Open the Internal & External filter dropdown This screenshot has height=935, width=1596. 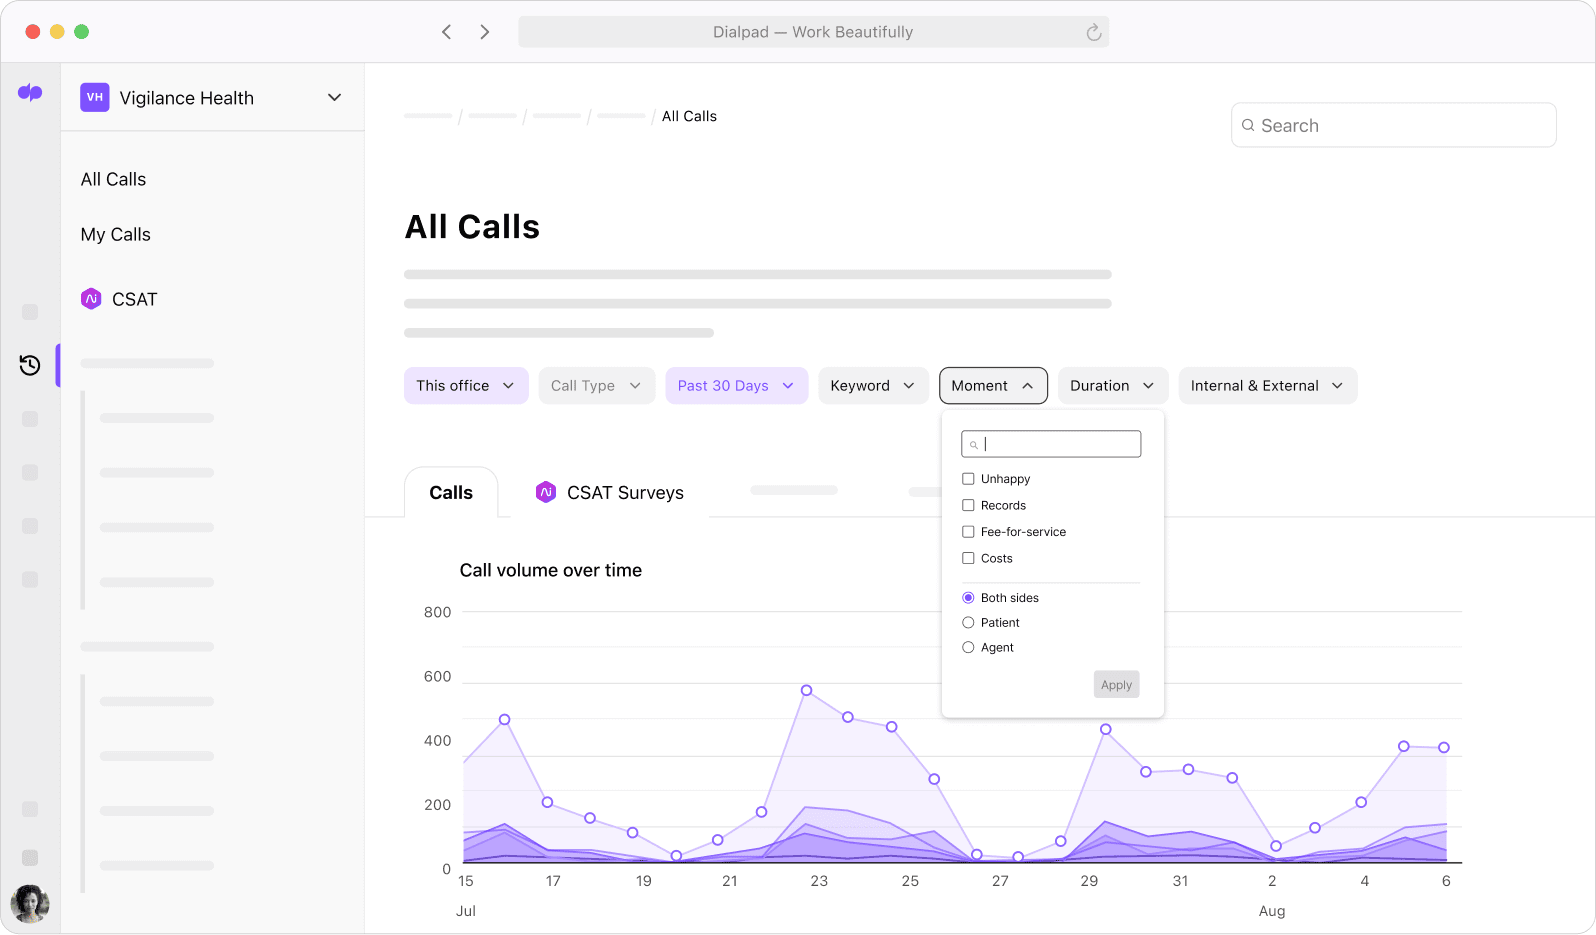(1267, 386)
